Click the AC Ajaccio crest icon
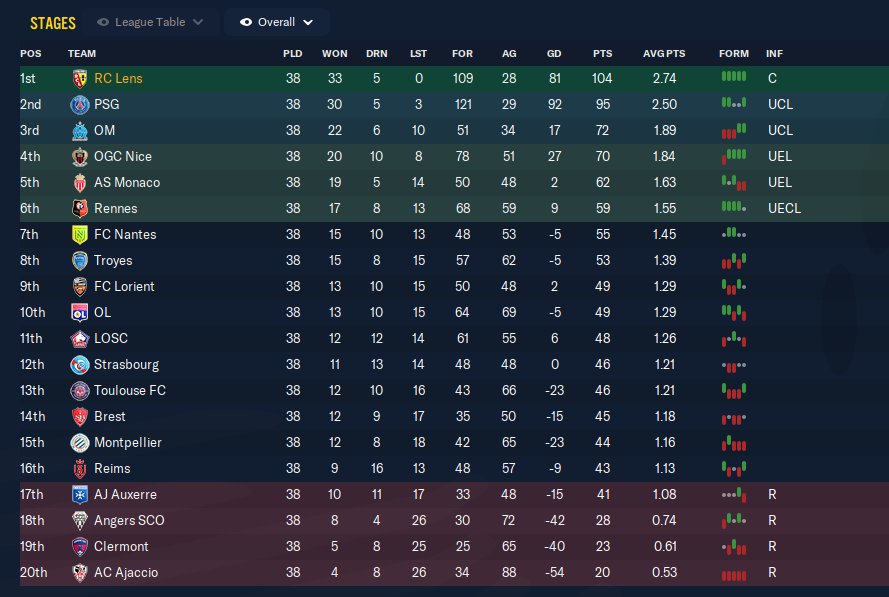 [79, 572]
